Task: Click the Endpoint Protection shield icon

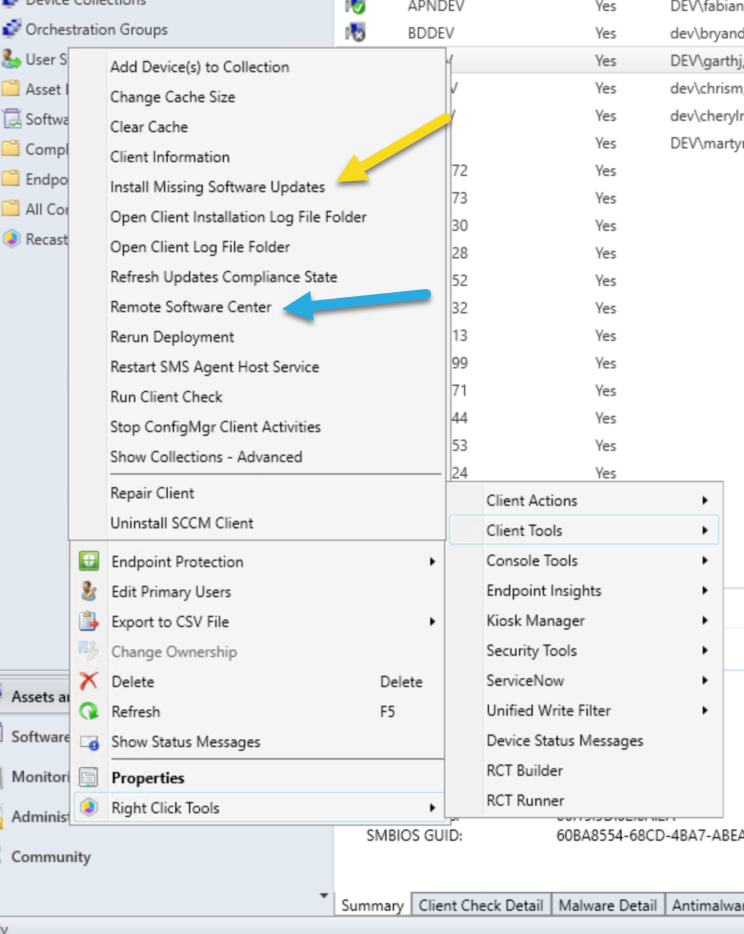Action: [x=89, y=562]
